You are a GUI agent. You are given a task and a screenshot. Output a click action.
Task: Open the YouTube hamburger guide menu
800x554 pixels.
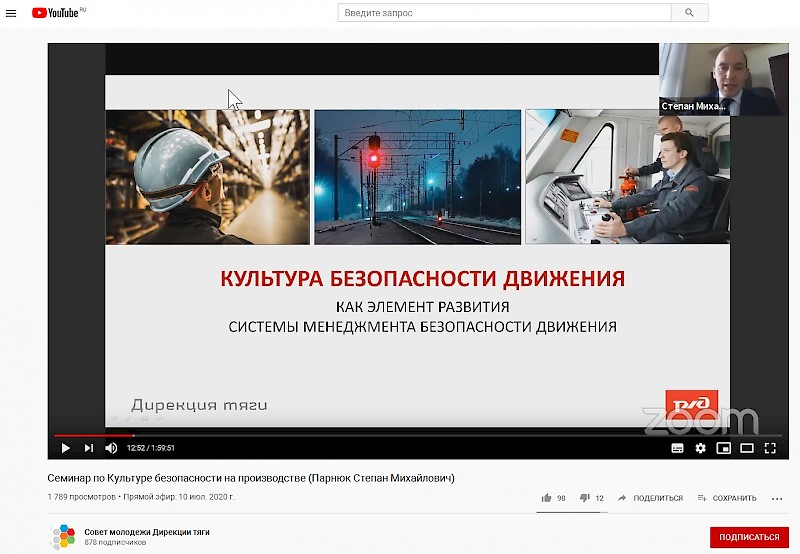[x=11, y=13]
